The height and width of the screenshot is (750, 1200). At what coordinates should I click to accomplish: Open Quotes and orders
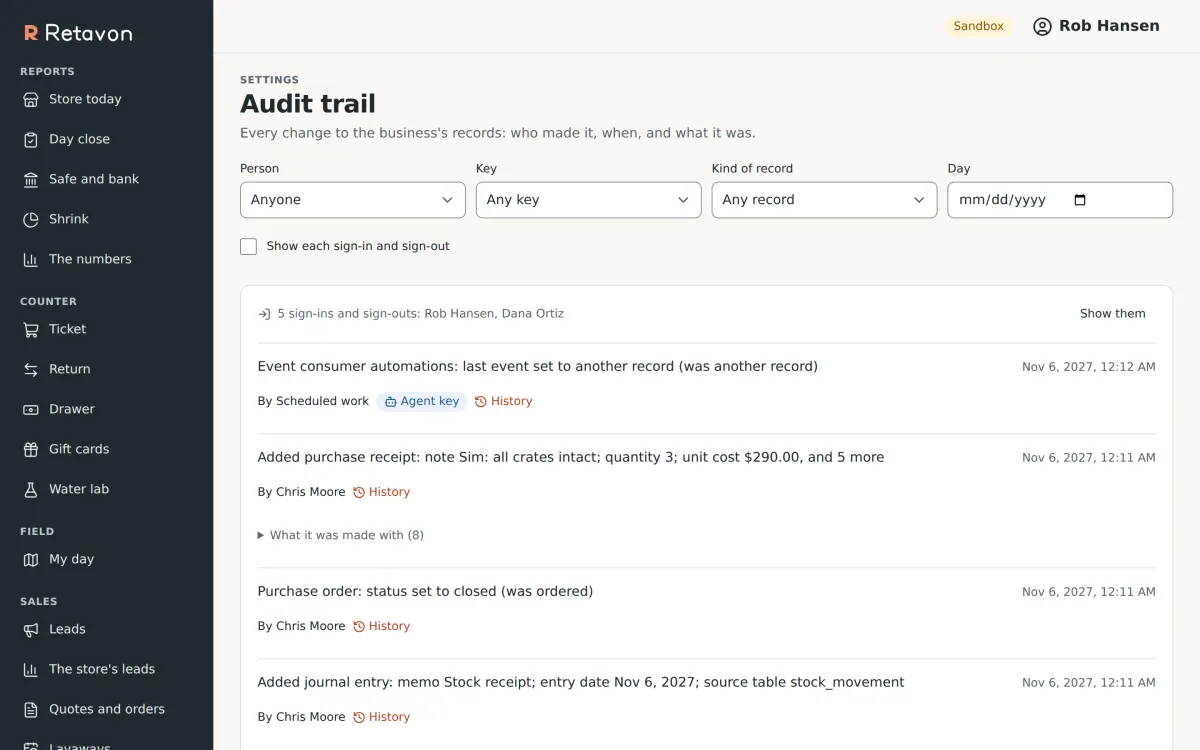pyautogui.click(x=106, y=709)
